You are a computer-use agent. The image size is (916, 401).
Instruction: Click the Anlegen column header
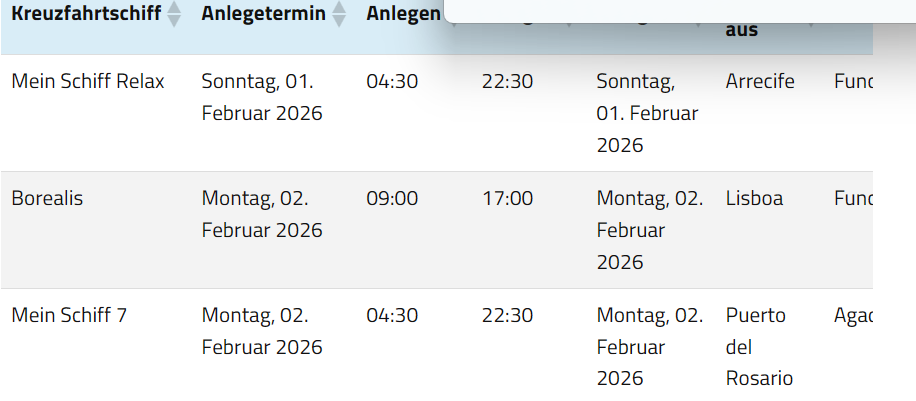[402, 14]
